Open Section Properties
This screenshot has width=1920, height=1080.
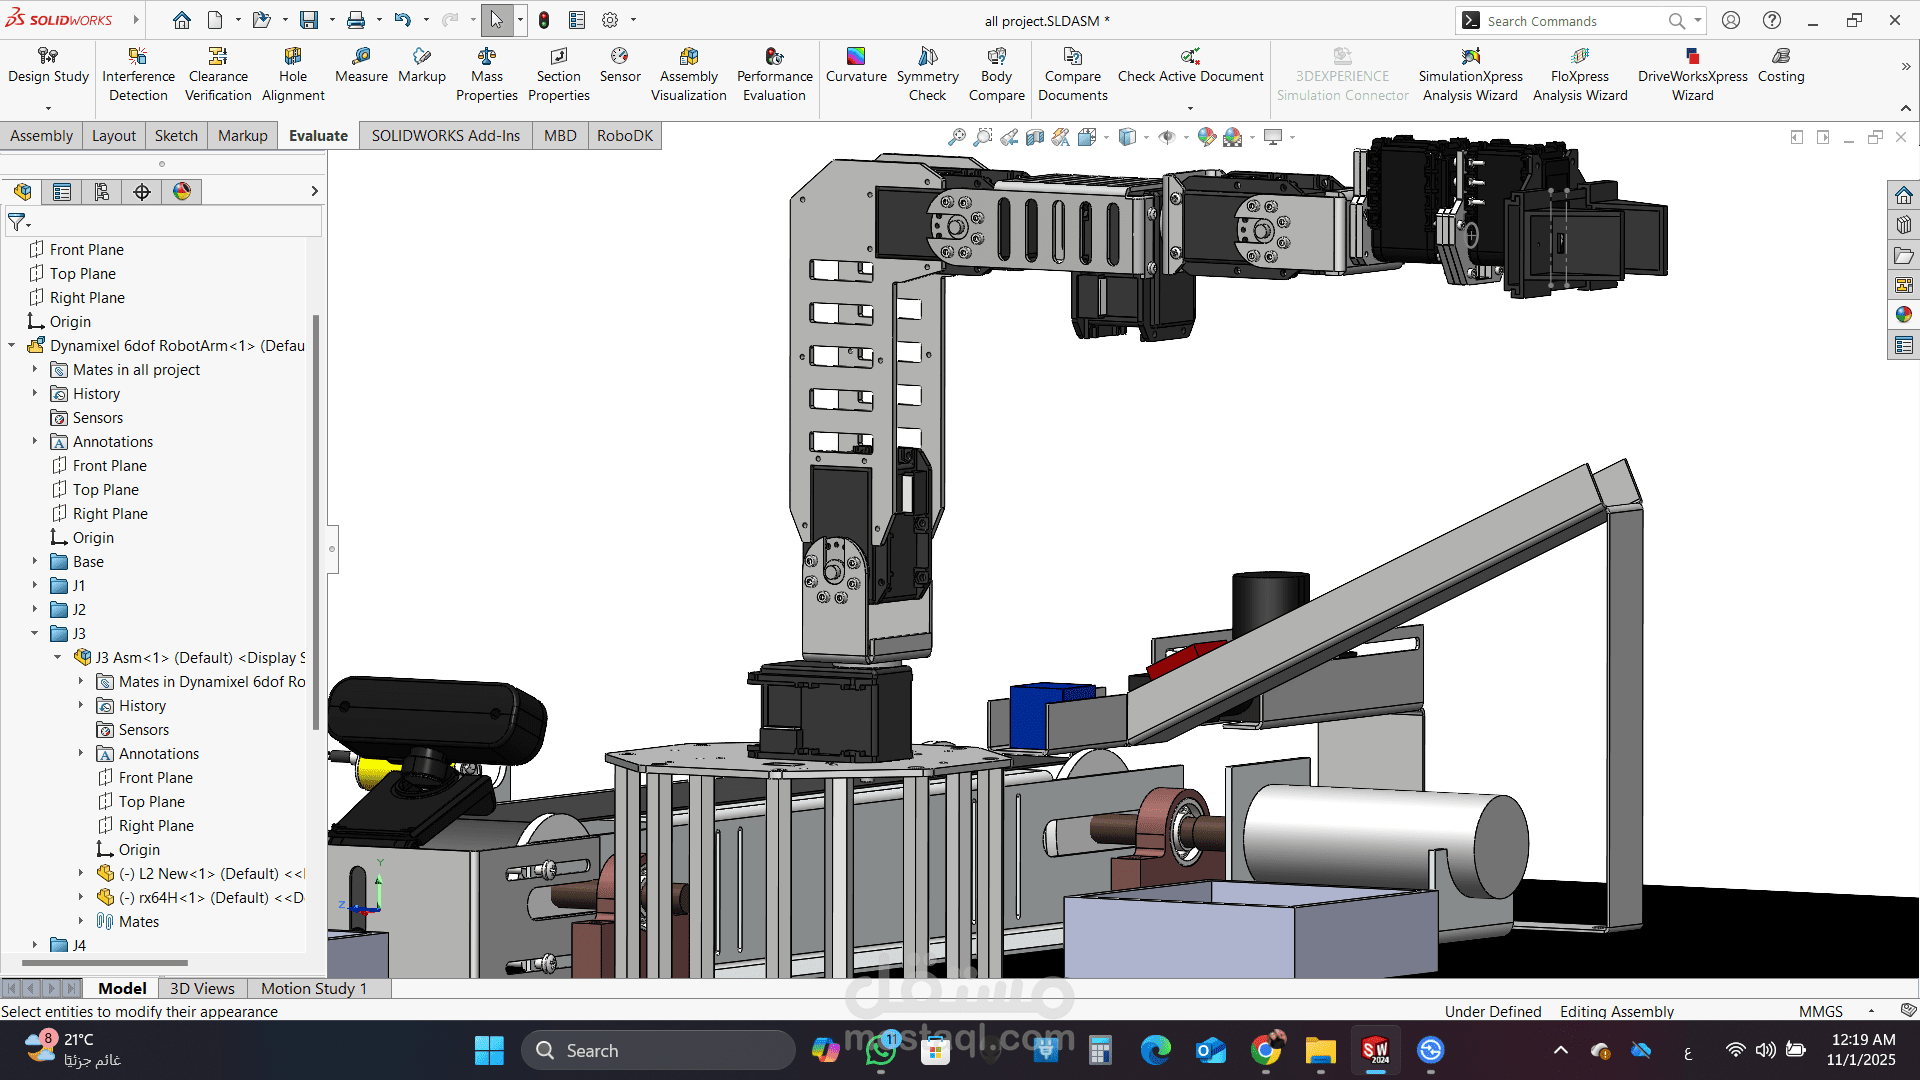[558, 75]
